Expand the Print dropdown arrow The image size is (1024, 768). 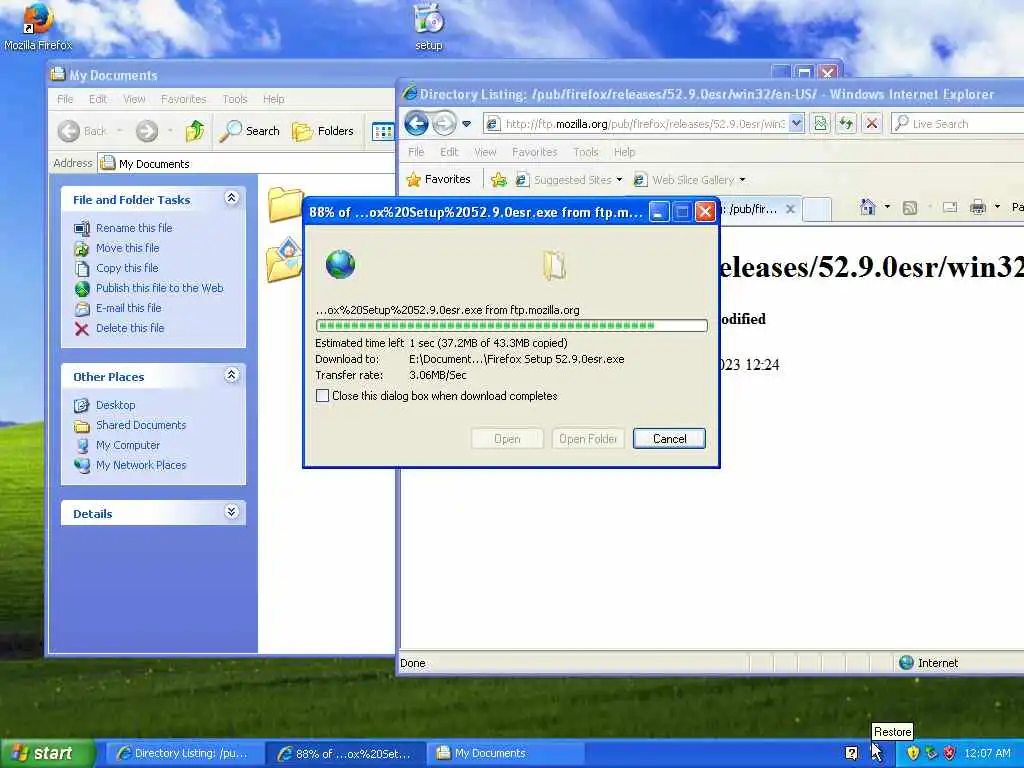997,207
